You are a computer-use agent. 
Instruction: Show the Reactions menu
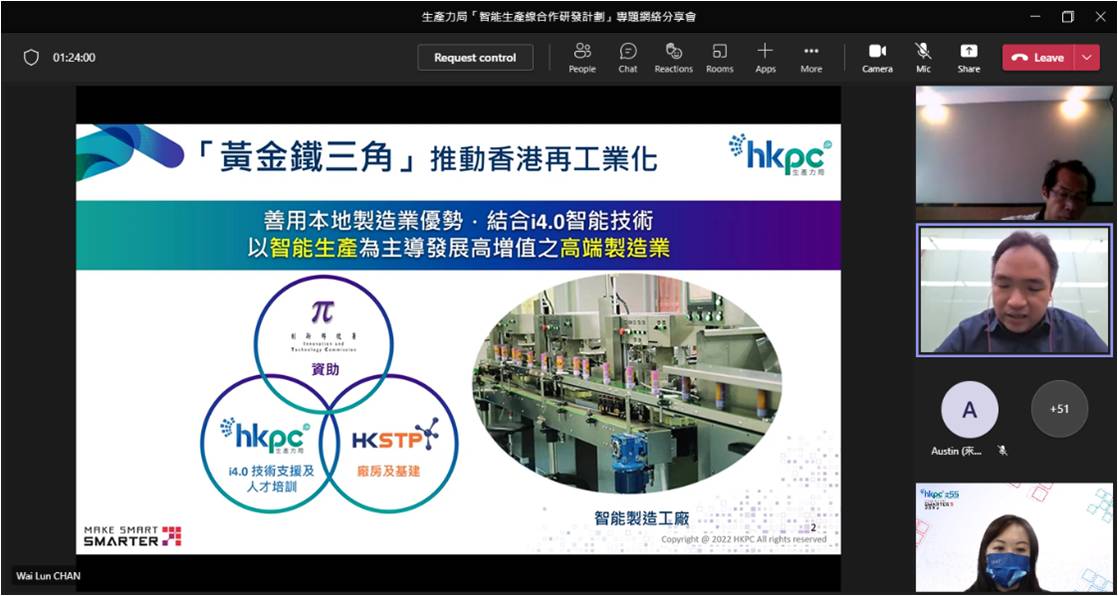[x=674, y=58]
